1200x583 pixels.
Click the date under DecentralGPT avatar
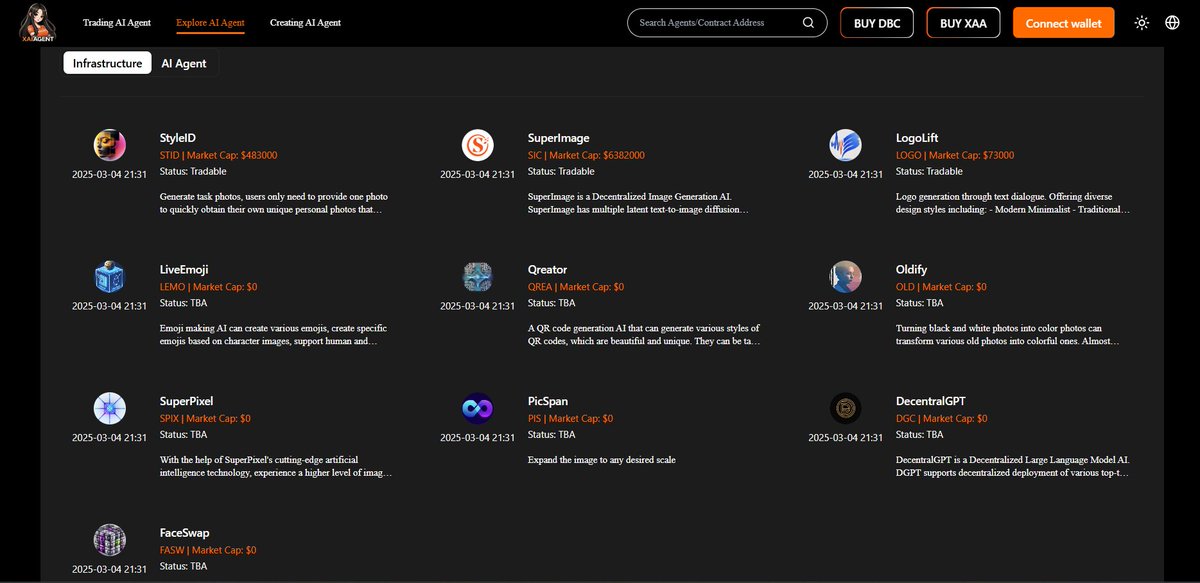846,437
